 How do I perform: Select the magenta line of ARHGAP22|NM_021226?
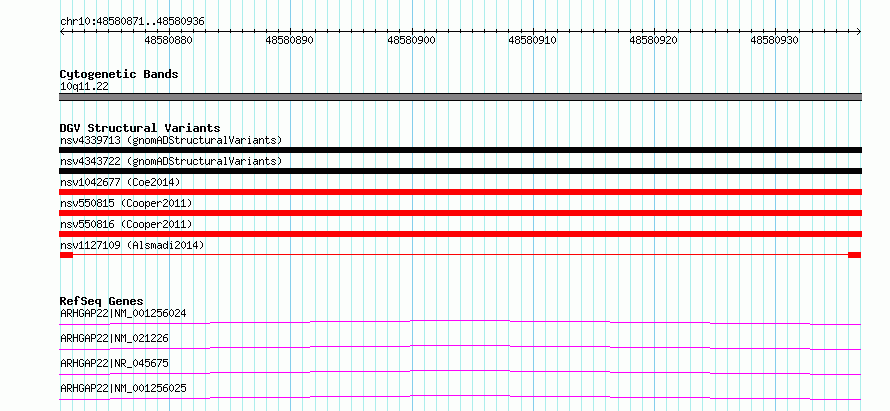[460, 347]
